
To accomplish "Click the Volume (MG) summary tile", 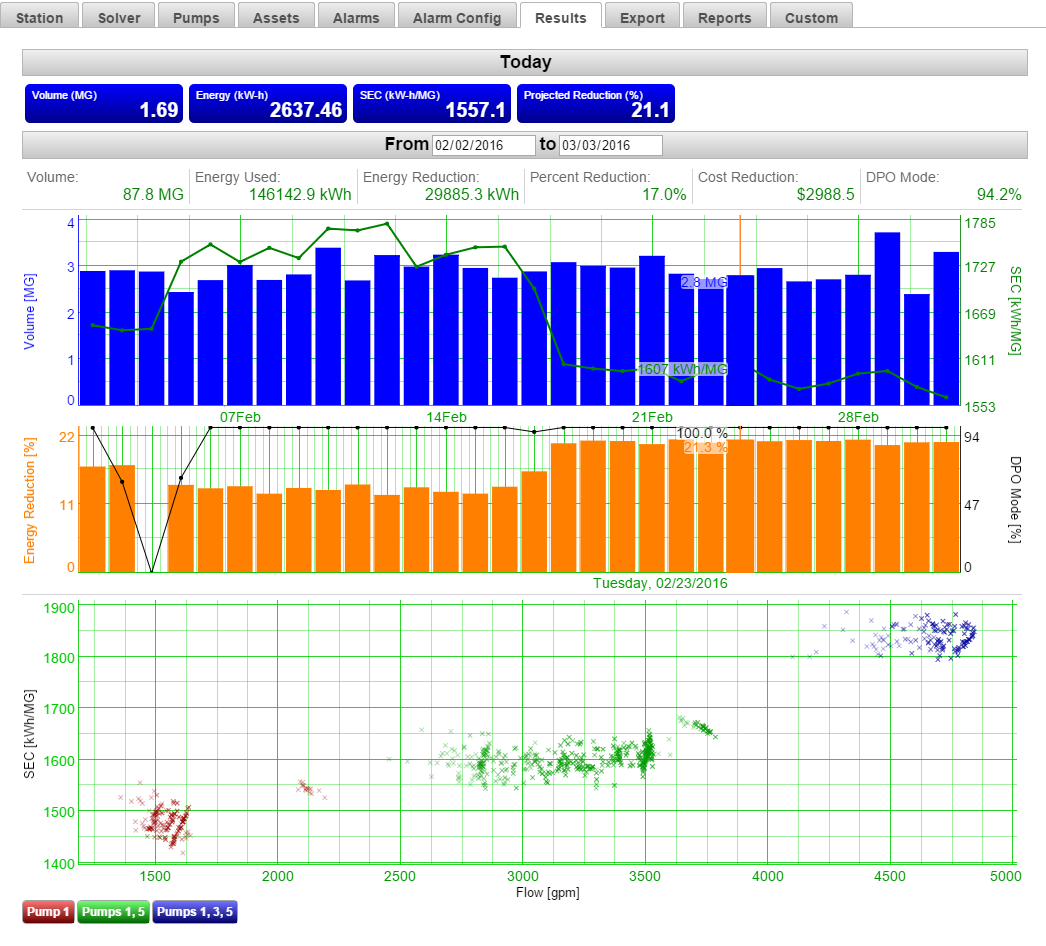I will [x=104, y=104].
